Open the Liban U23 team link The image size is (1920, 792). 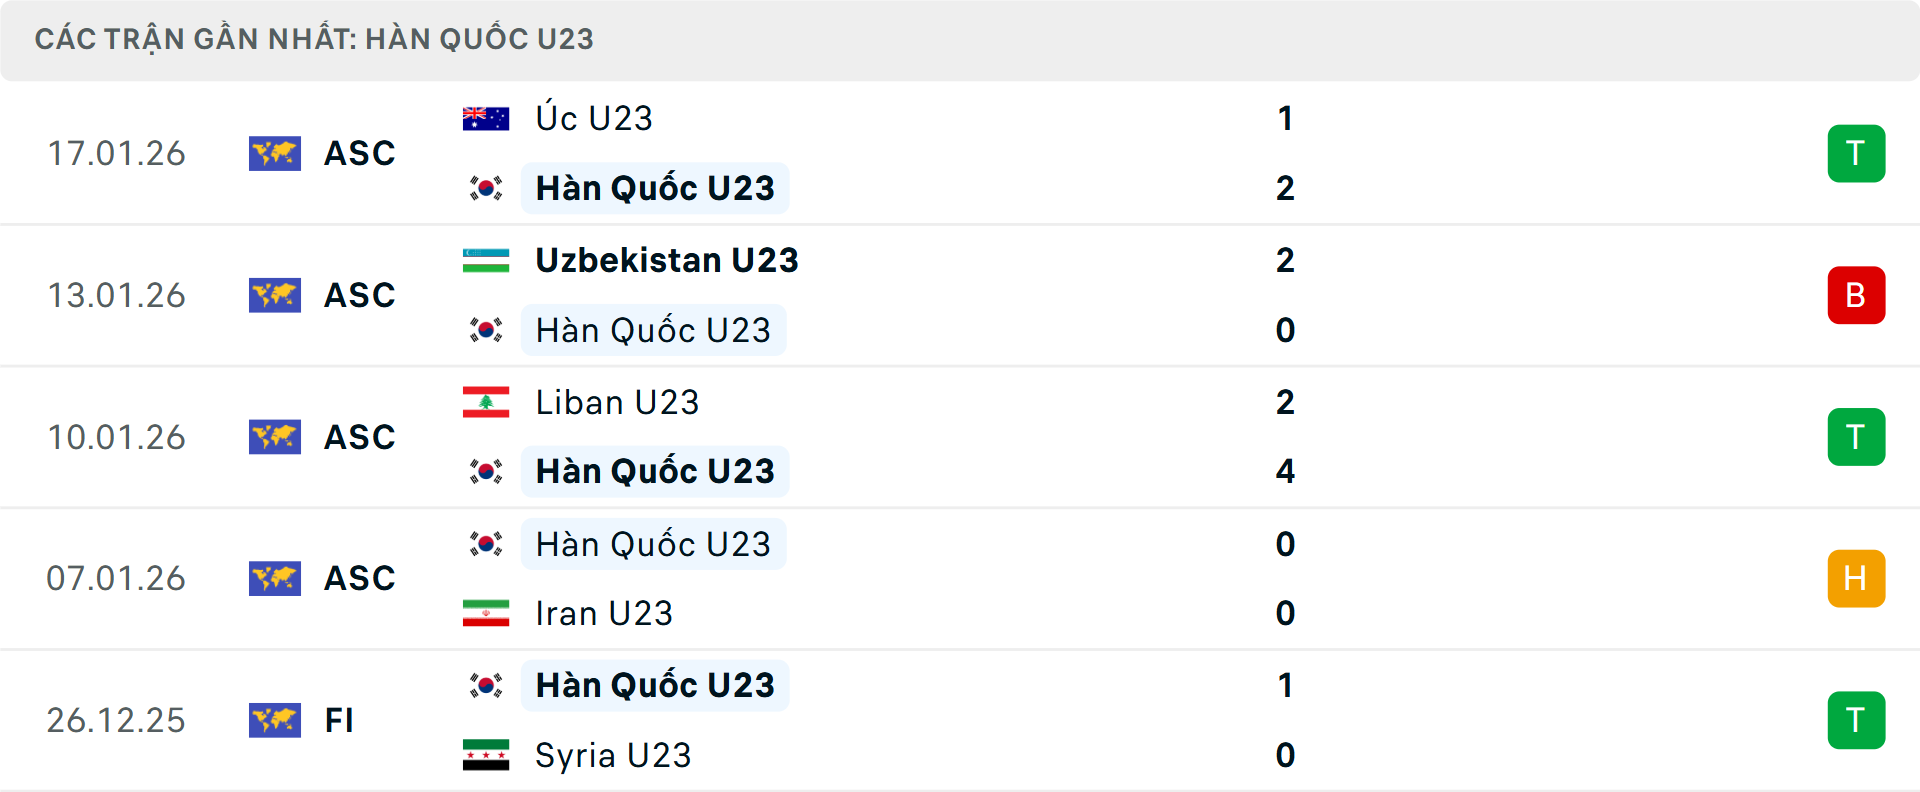coord(617,402)
